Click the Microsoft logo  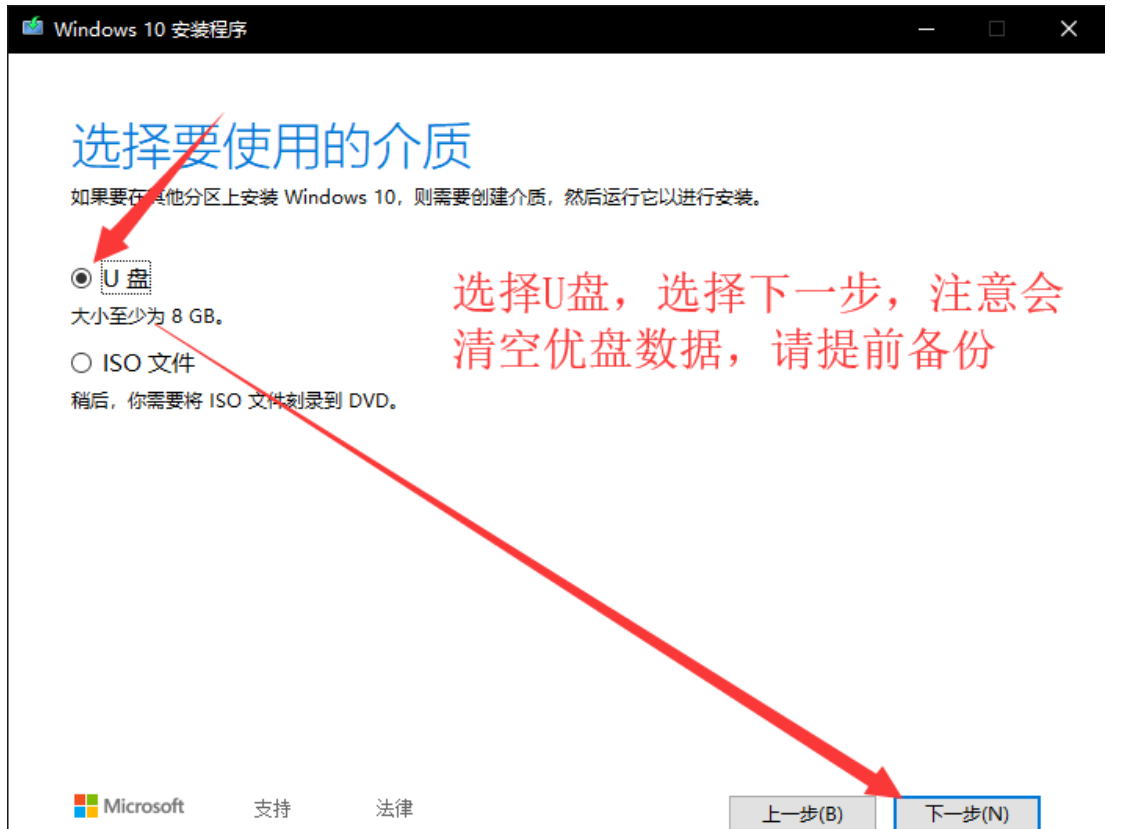tap(129, 806)
